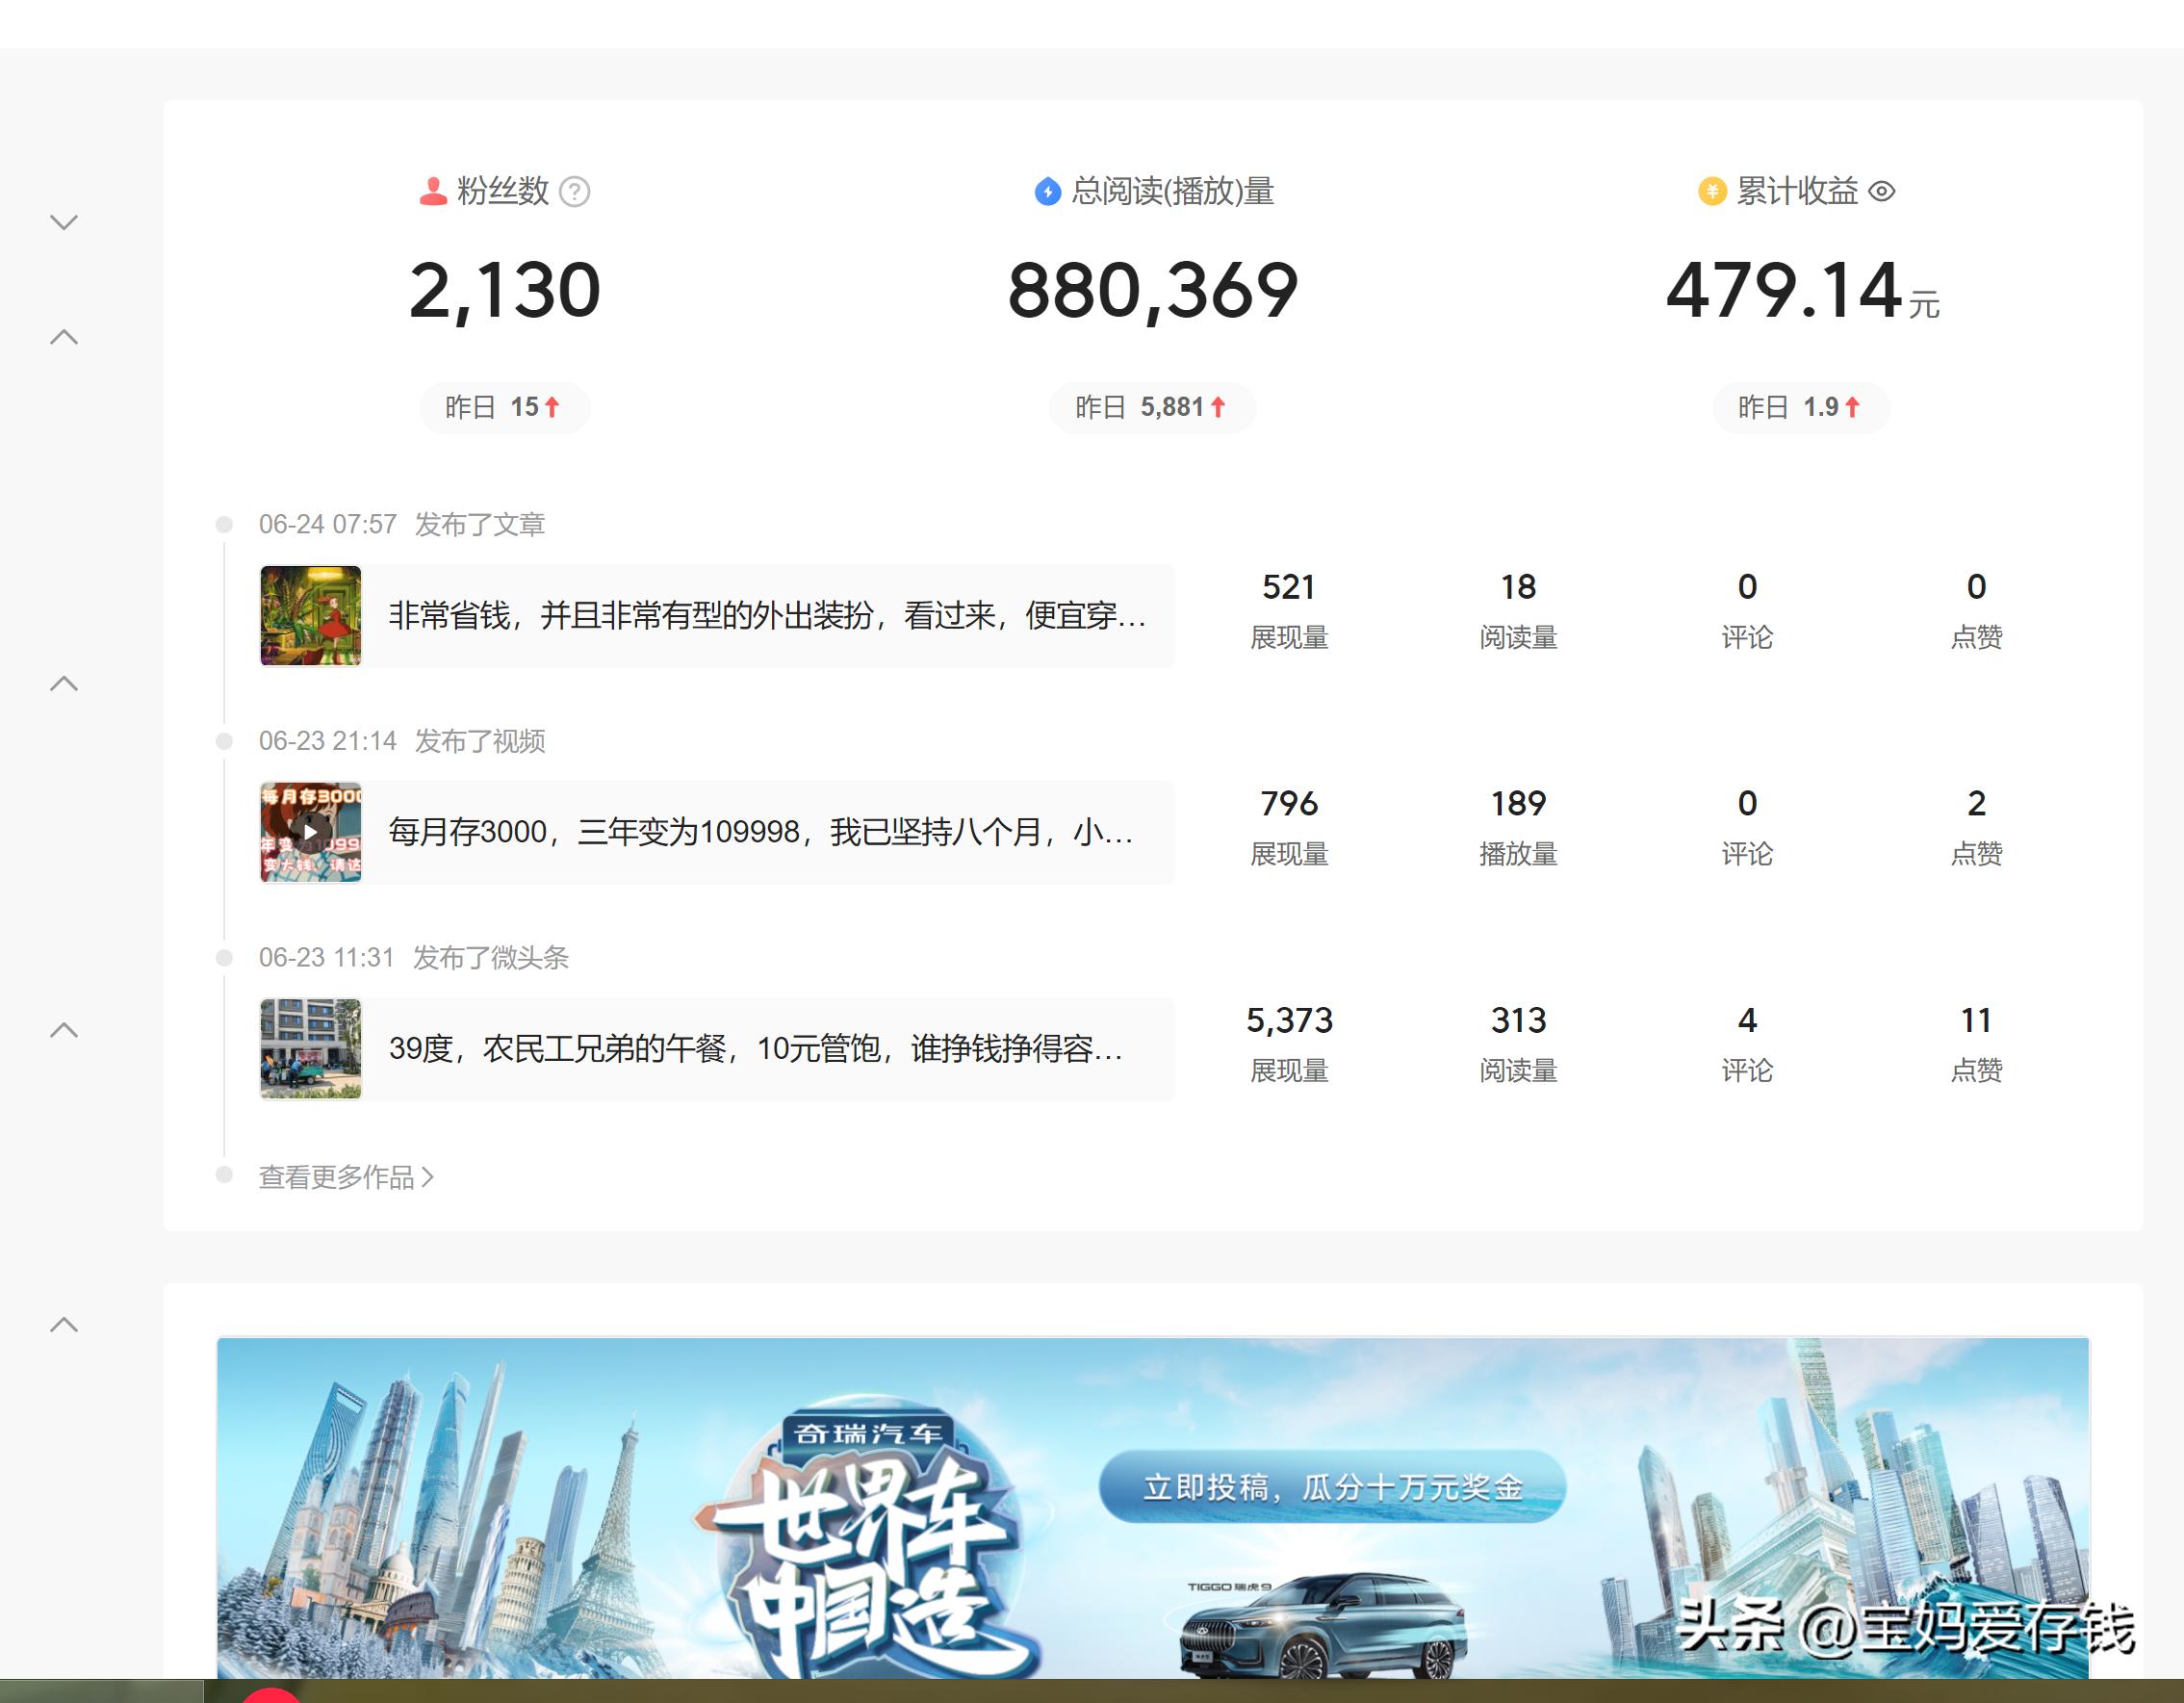
Task: Click the upward red arrow beside 昨日 1.9
Action: 1854,408
